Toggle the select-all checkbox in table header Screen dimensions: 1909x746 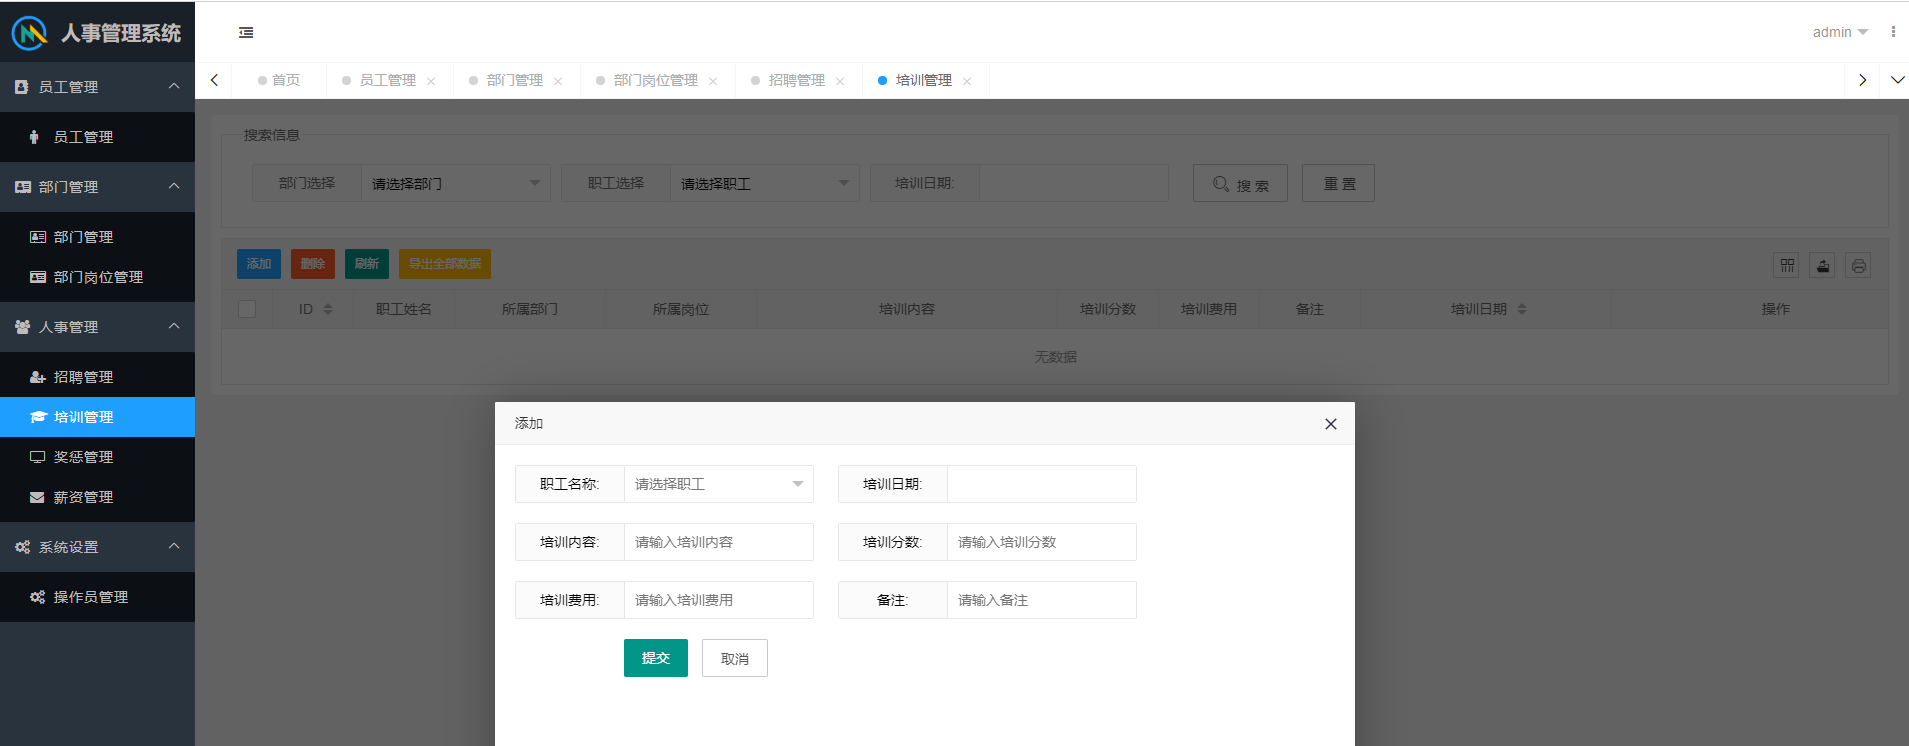(x=247, y=309)
